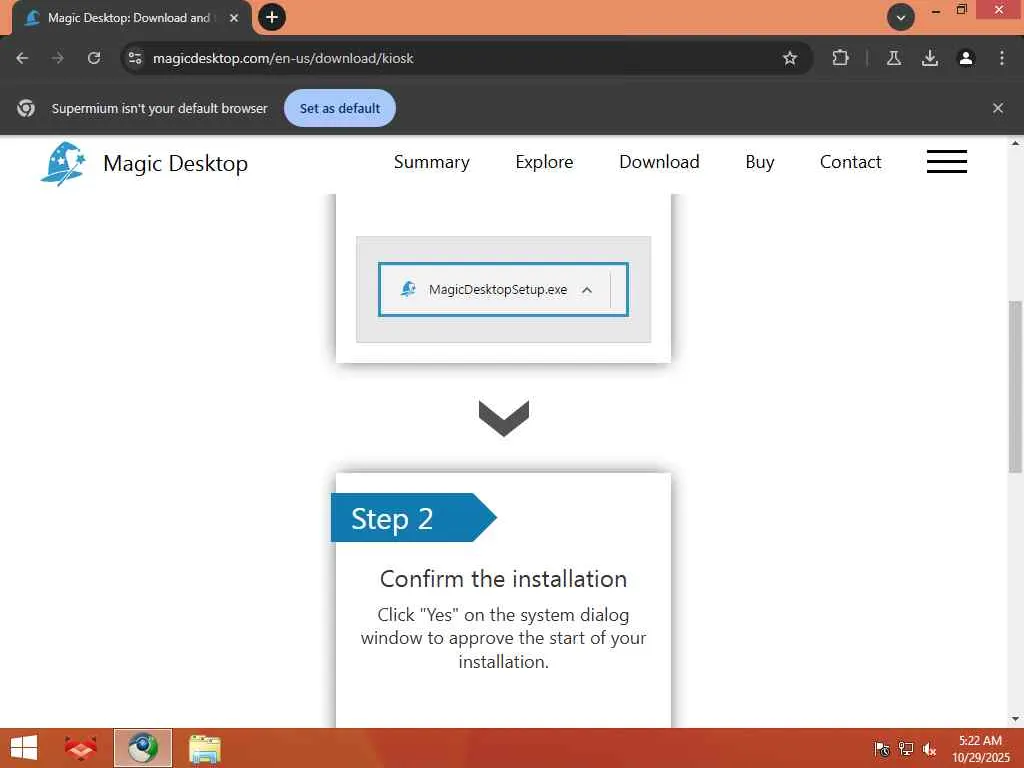Click the Magic Desktop wizard hat logo
Image resolution: width=1024 pixels, height=768 pixels.
click(63, 164)
